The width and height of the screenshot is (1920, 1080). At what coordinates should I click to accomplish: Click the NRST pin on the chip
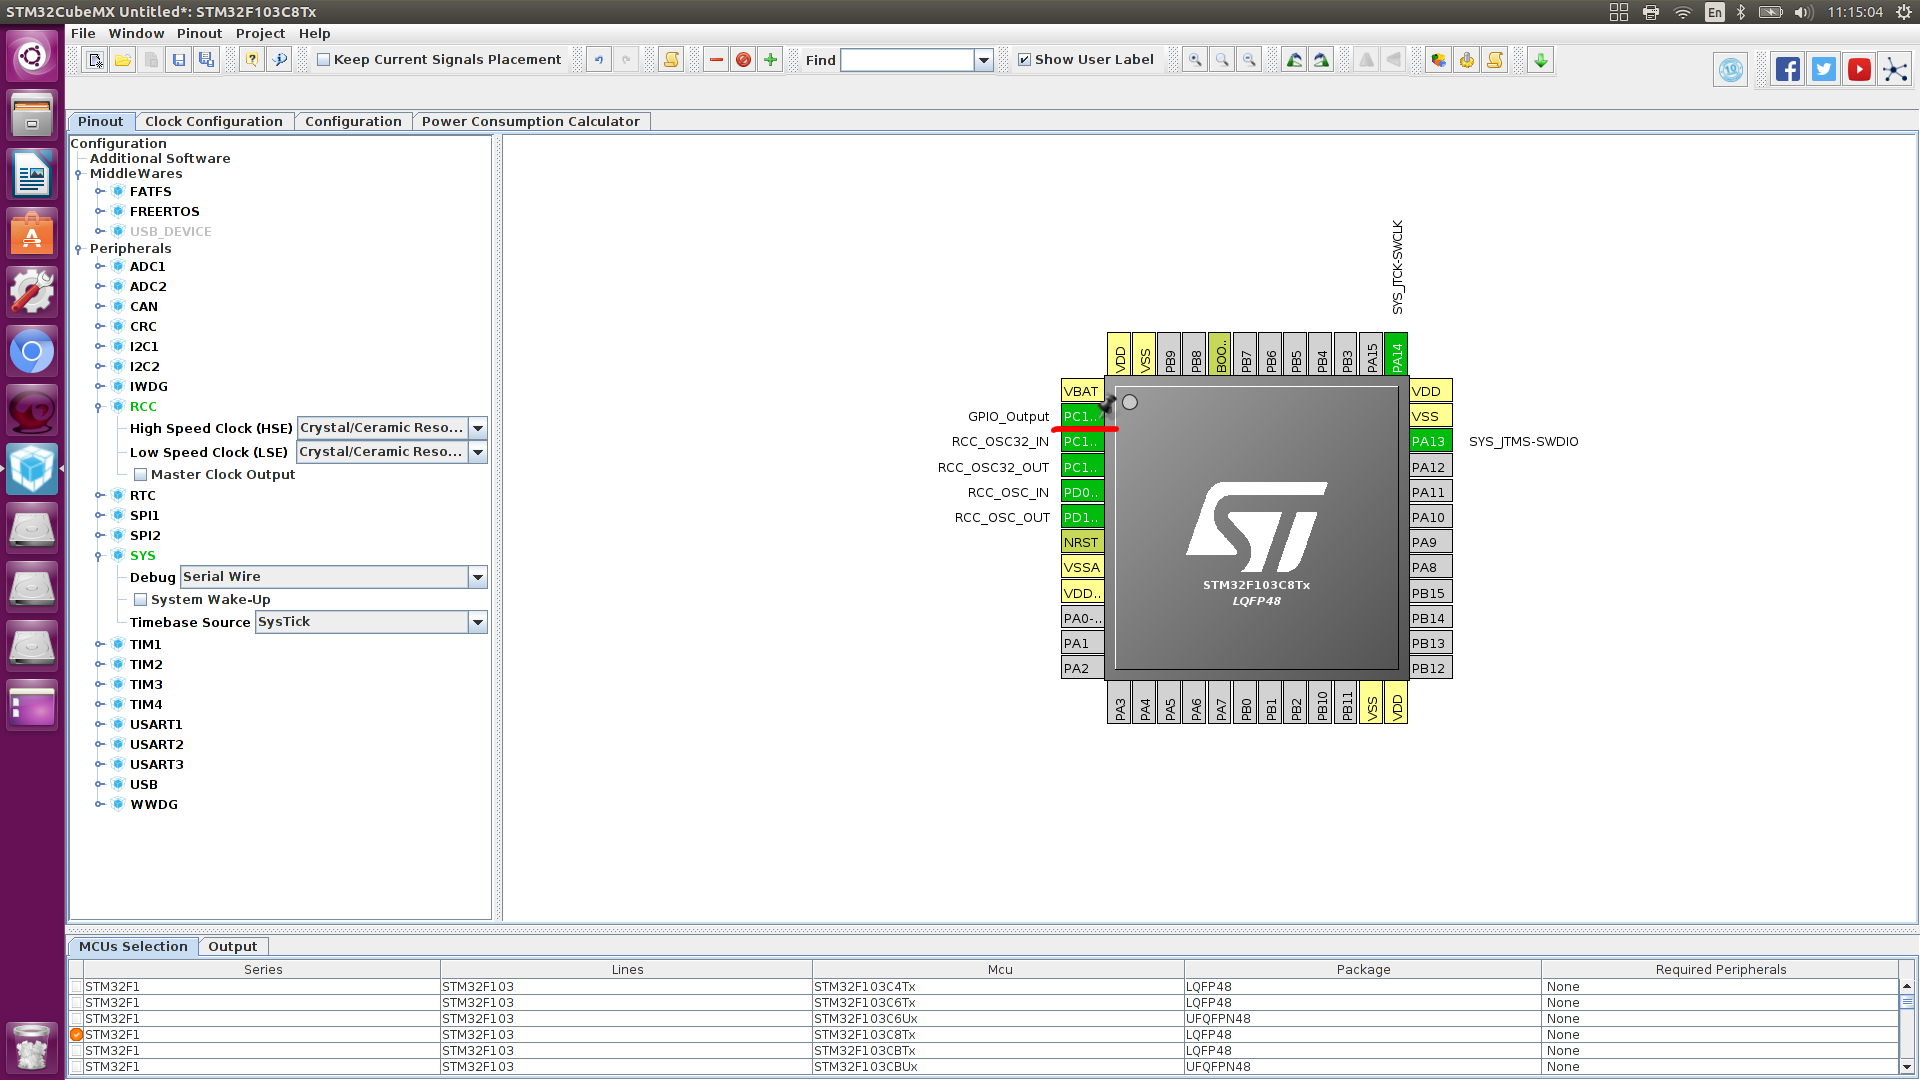[x=1082, y=542]
